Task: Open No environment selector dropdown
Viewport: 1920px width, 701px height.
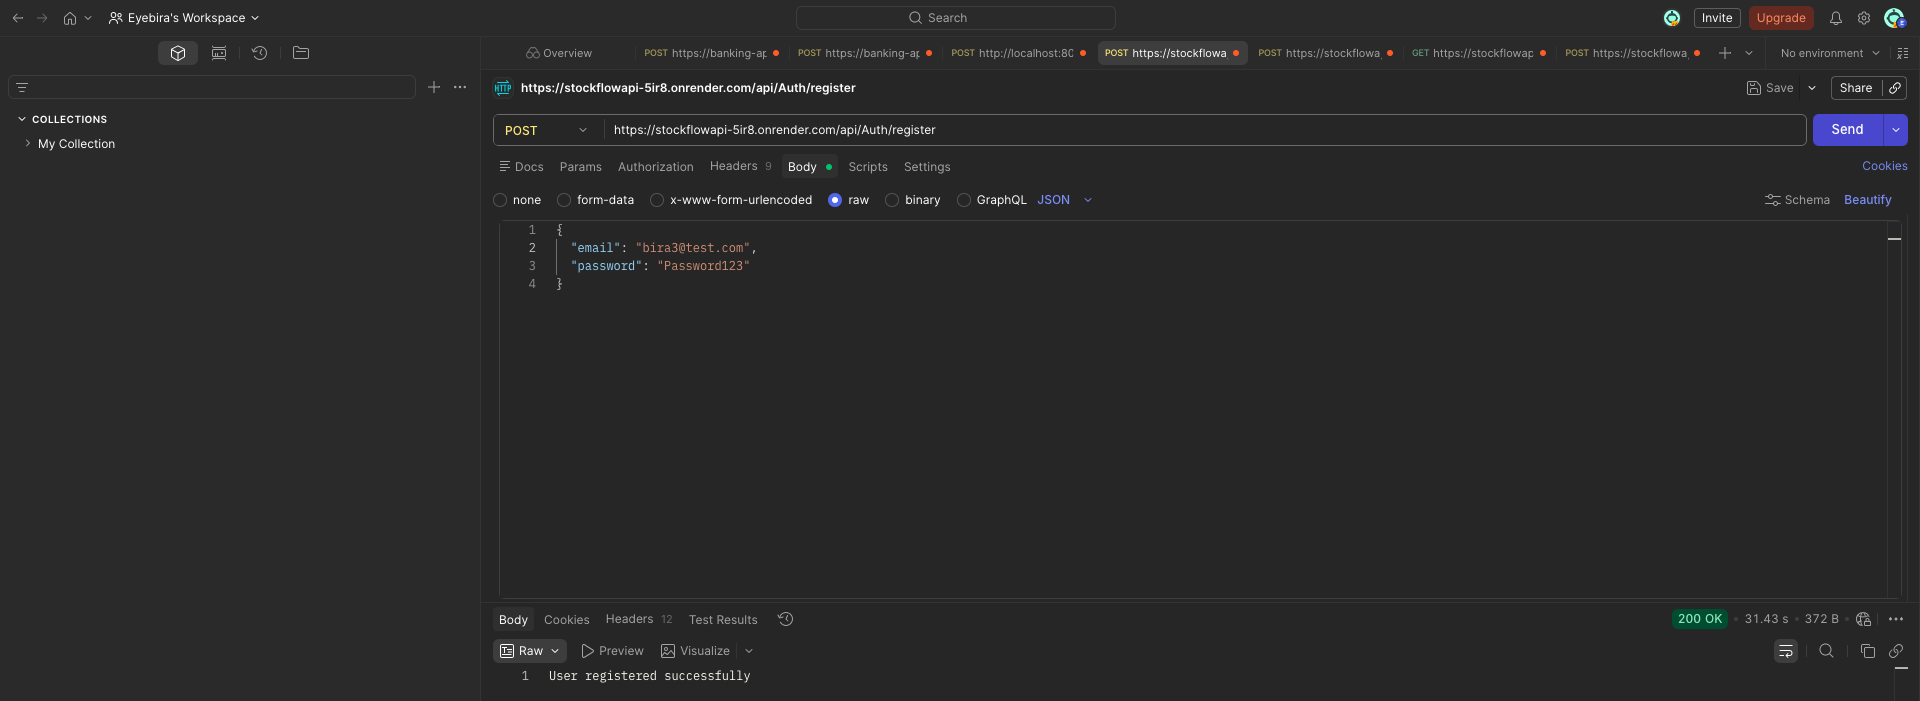Action: pos(1830,53)
